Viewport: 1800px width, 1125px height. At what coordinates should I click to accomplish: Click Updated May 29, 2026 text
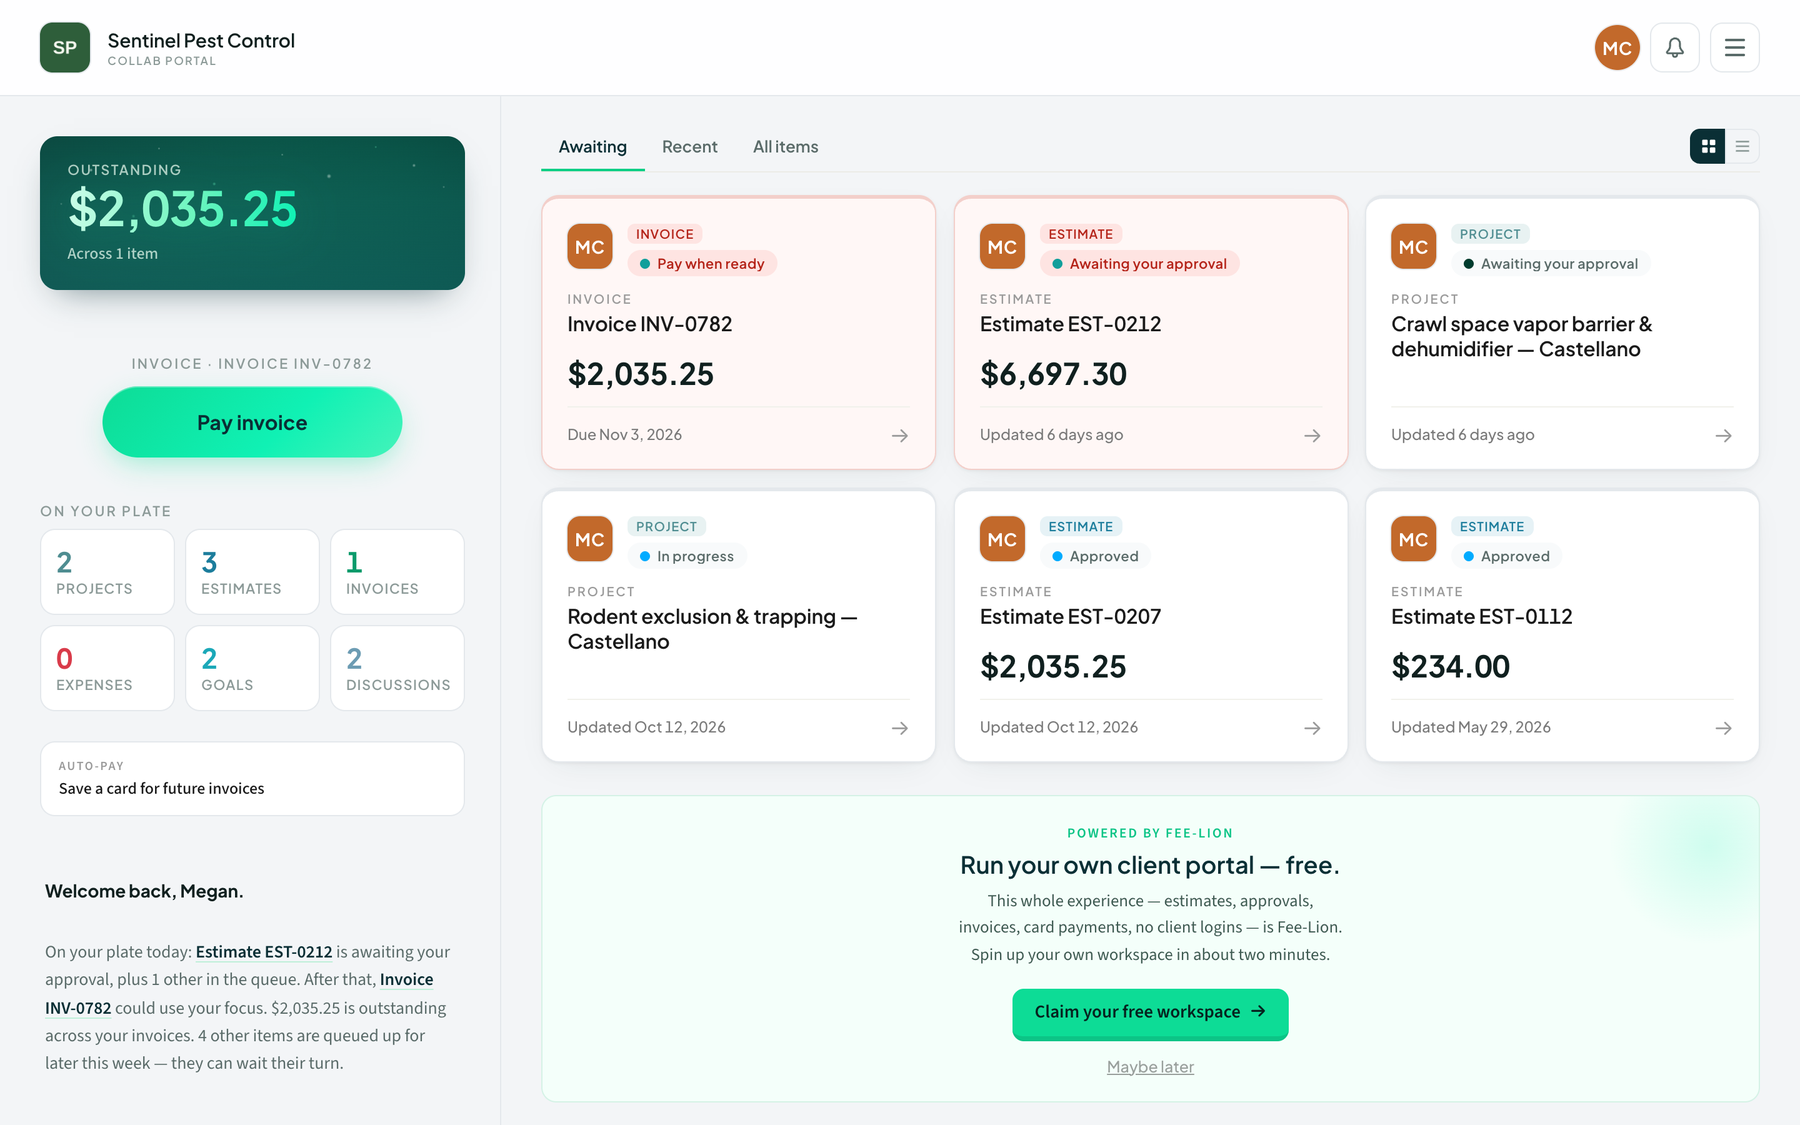pos(1470,728)
